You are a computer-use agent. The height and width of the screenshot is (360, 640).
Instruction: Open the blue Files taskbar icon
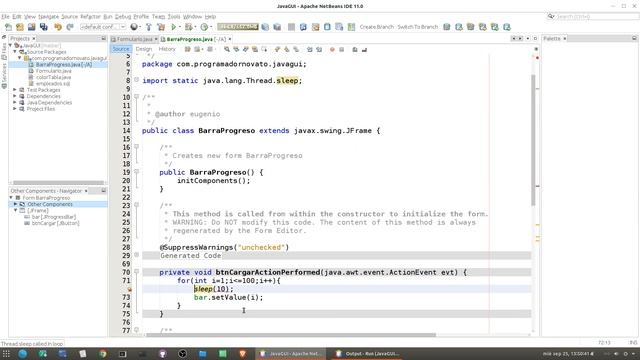tap(202, 354)
